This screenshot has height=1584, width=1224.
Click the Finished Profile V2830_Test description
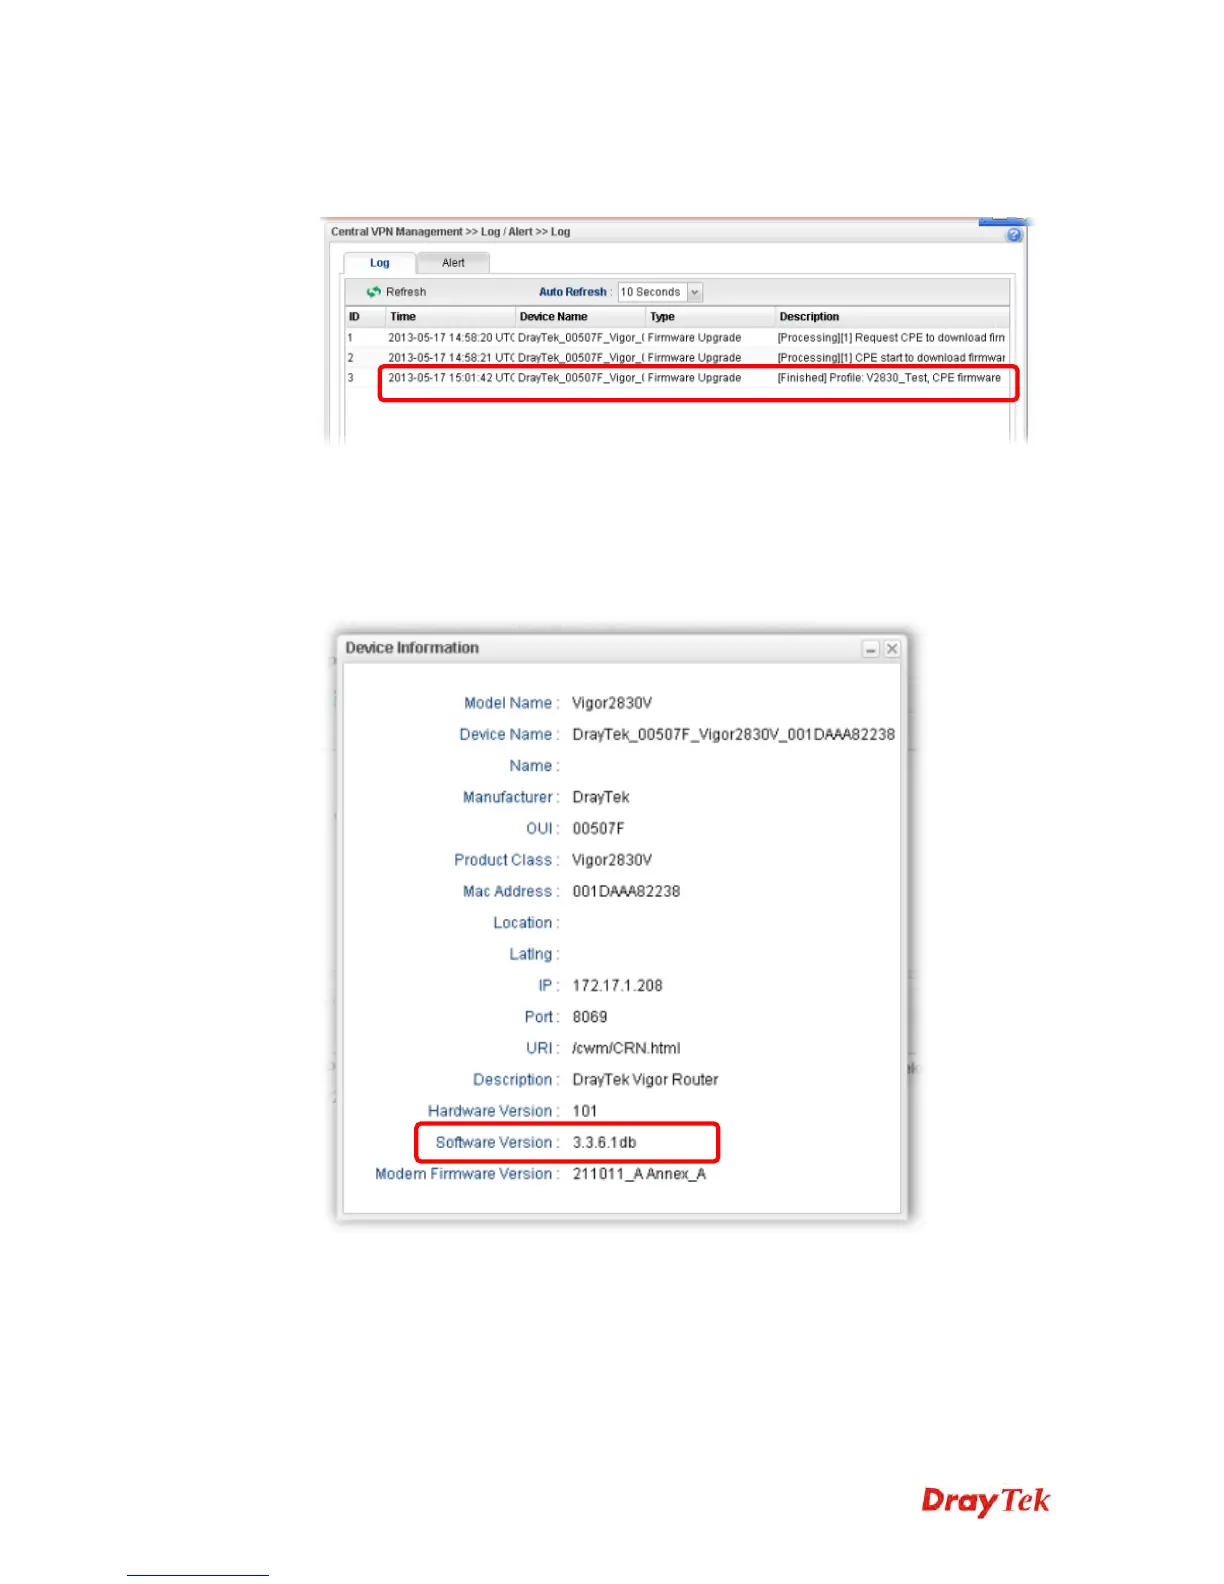(889, 378)
